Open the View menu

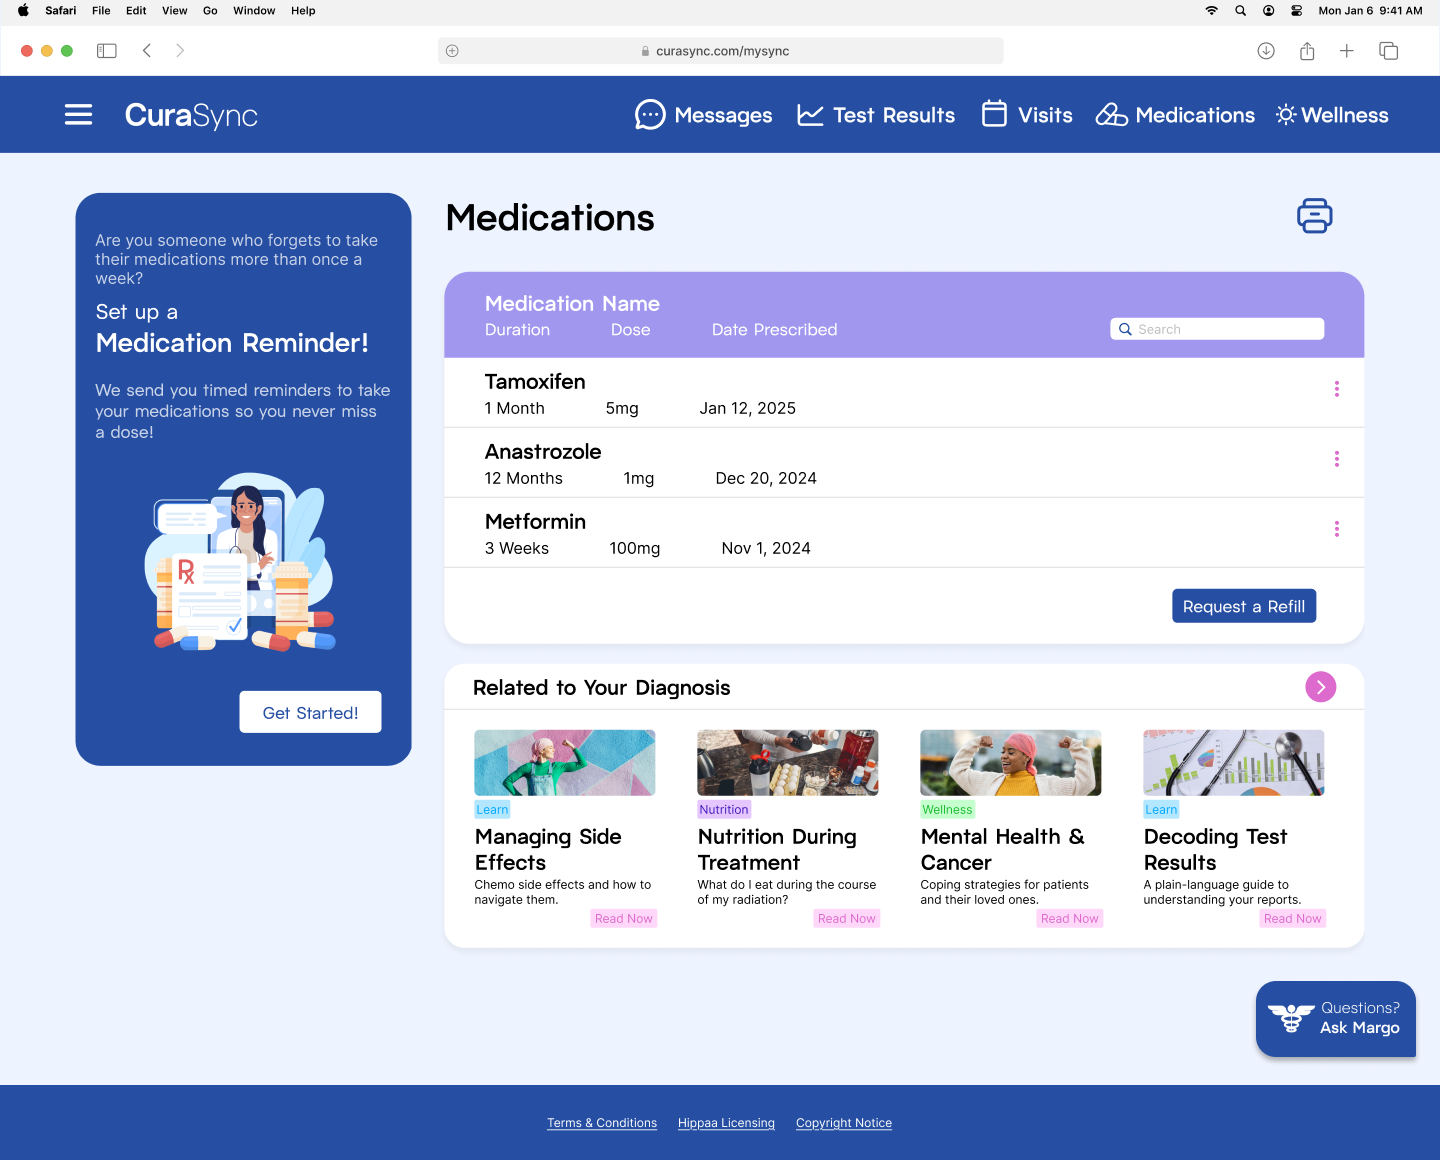175,11
